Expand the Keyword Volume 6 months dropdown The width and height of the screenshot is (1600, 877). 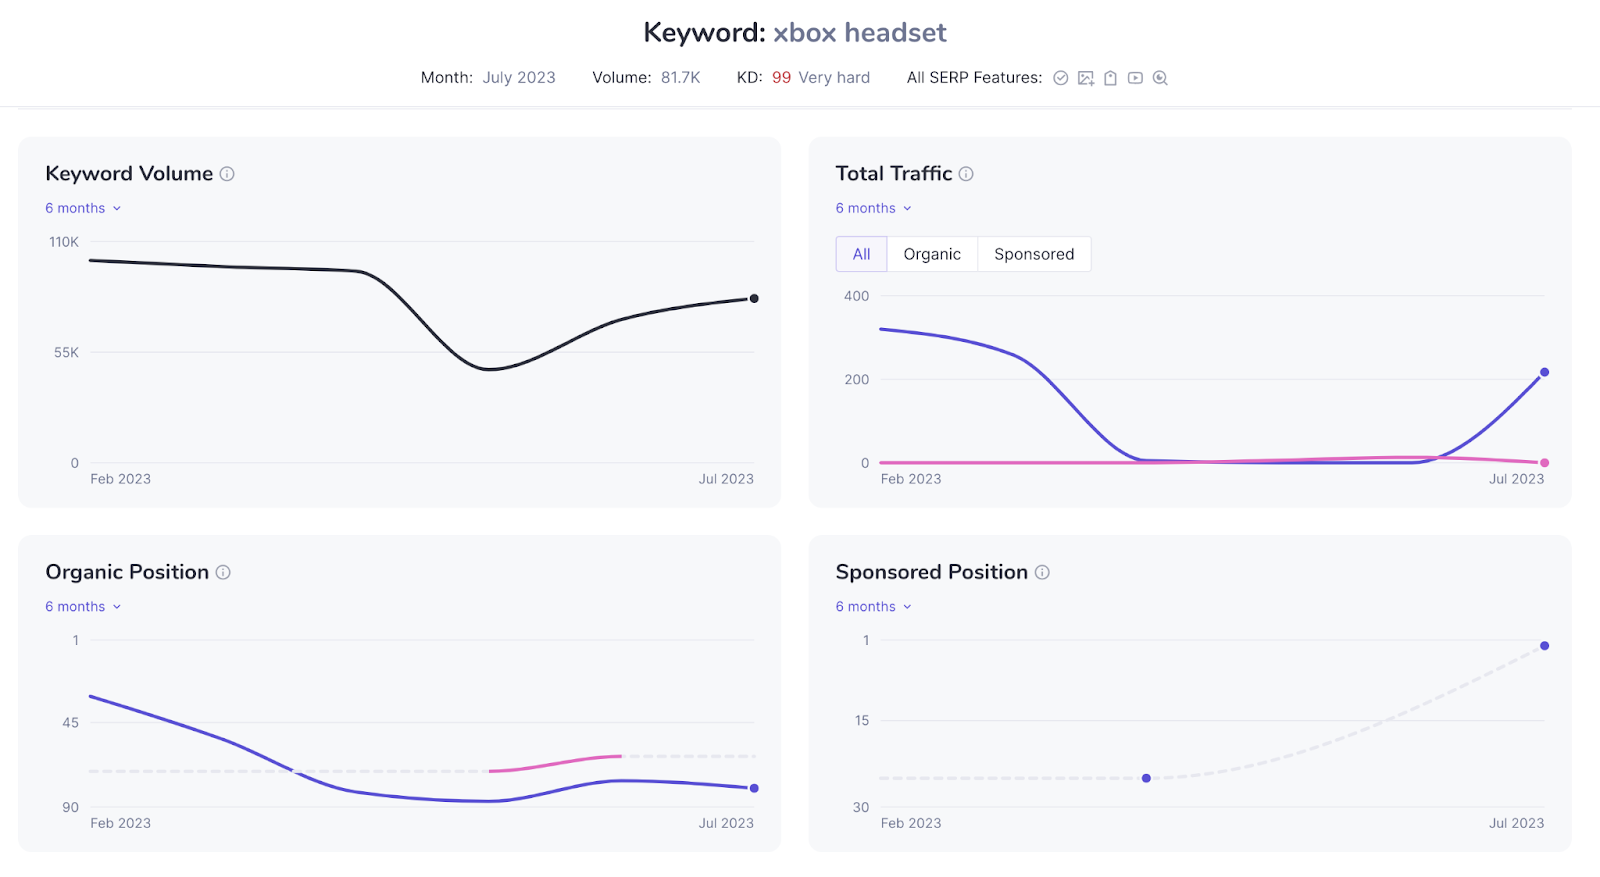[x=83, y=208]
